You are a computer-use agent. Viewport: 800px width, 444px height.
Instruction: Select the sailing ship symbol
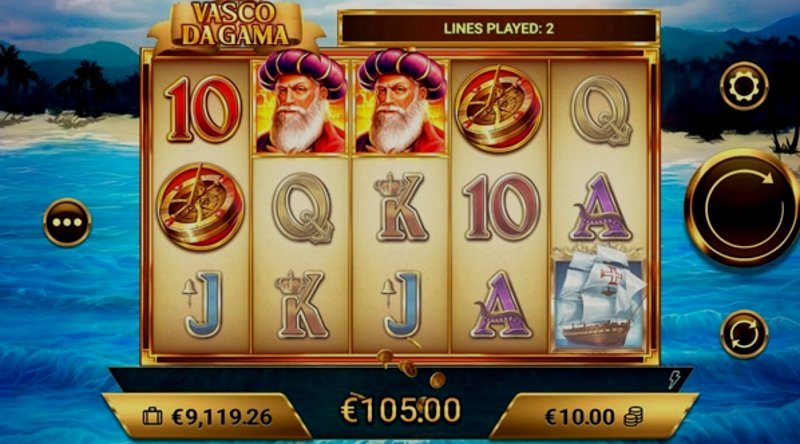point(599,300)
